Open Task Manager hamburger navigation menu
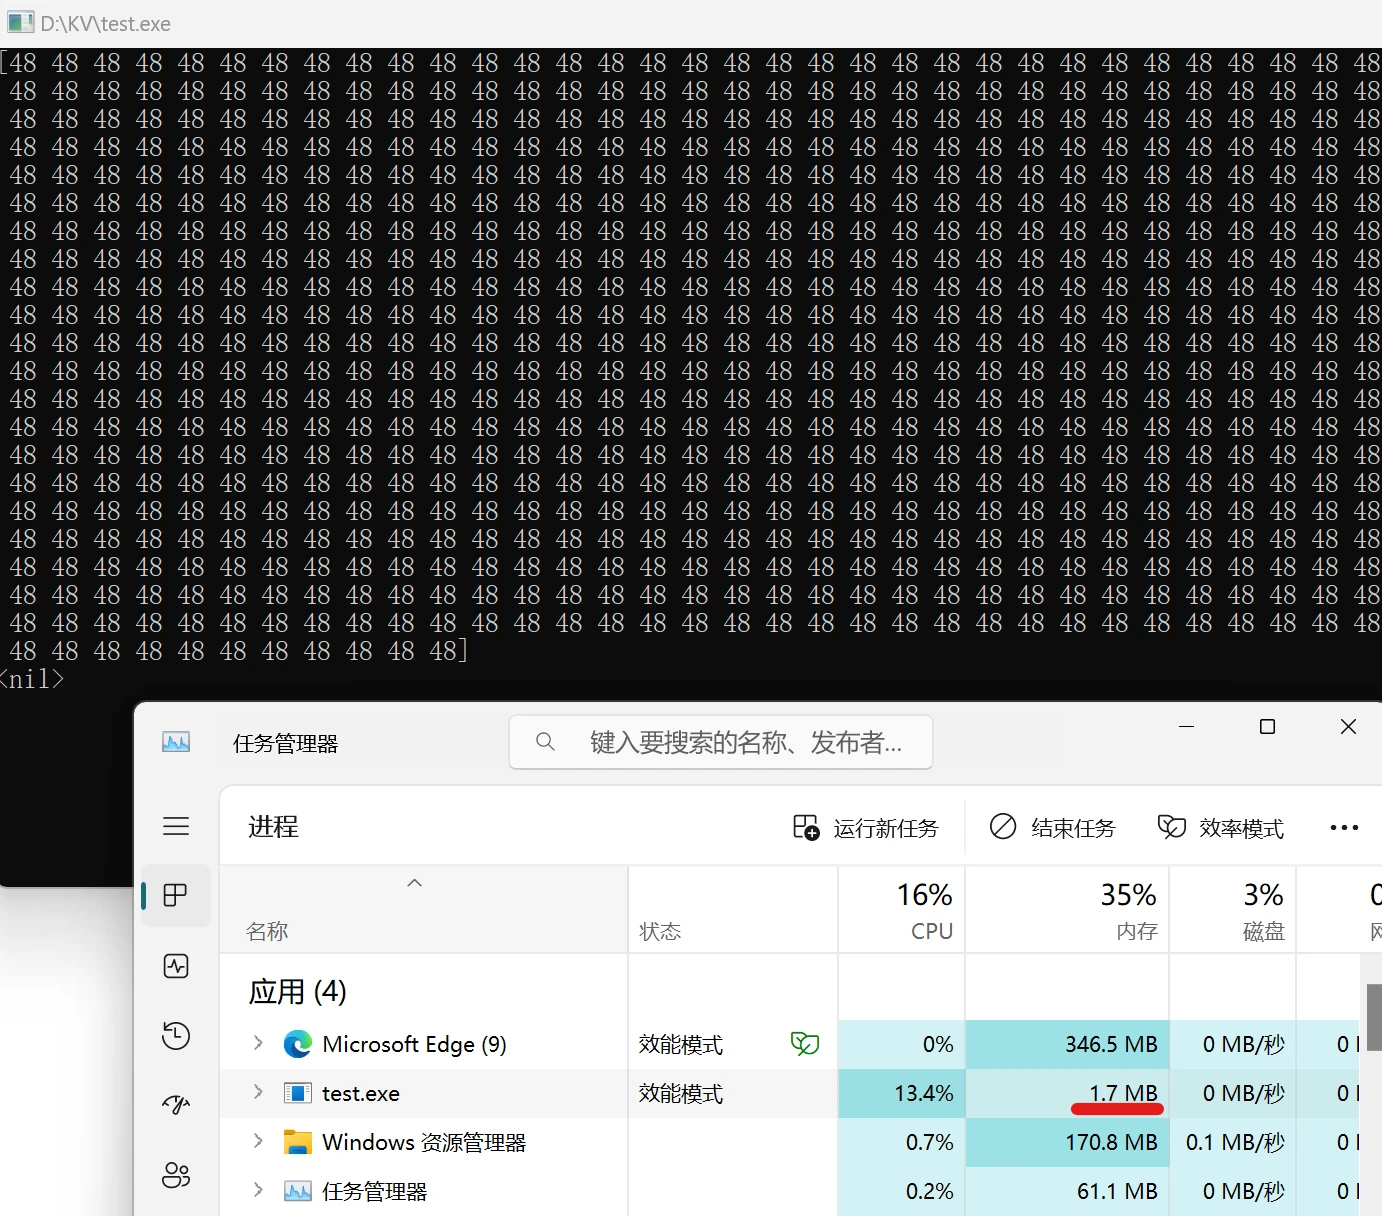Screen dimensions: 1382x1216 coord(176,826)
